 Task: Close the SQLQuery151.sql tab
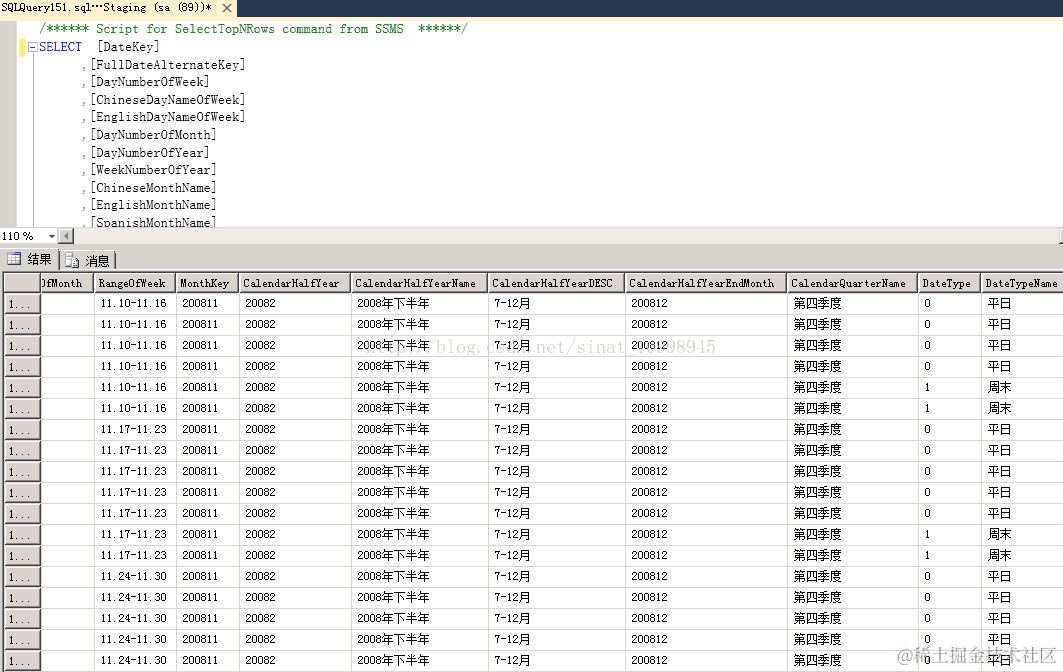(x=227, y=8)
